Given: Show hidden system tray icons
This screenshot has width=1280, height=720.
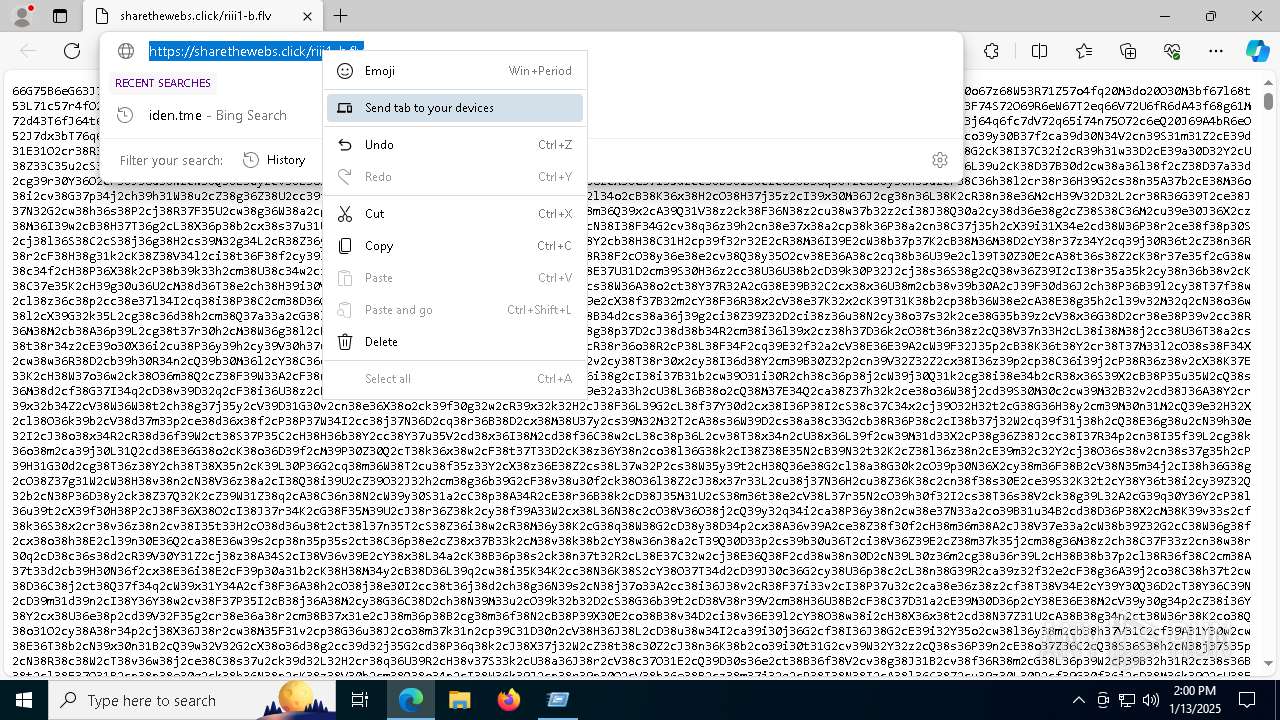Looking at the screenshot, I should pyautogui.click(x=1078, y=700).
